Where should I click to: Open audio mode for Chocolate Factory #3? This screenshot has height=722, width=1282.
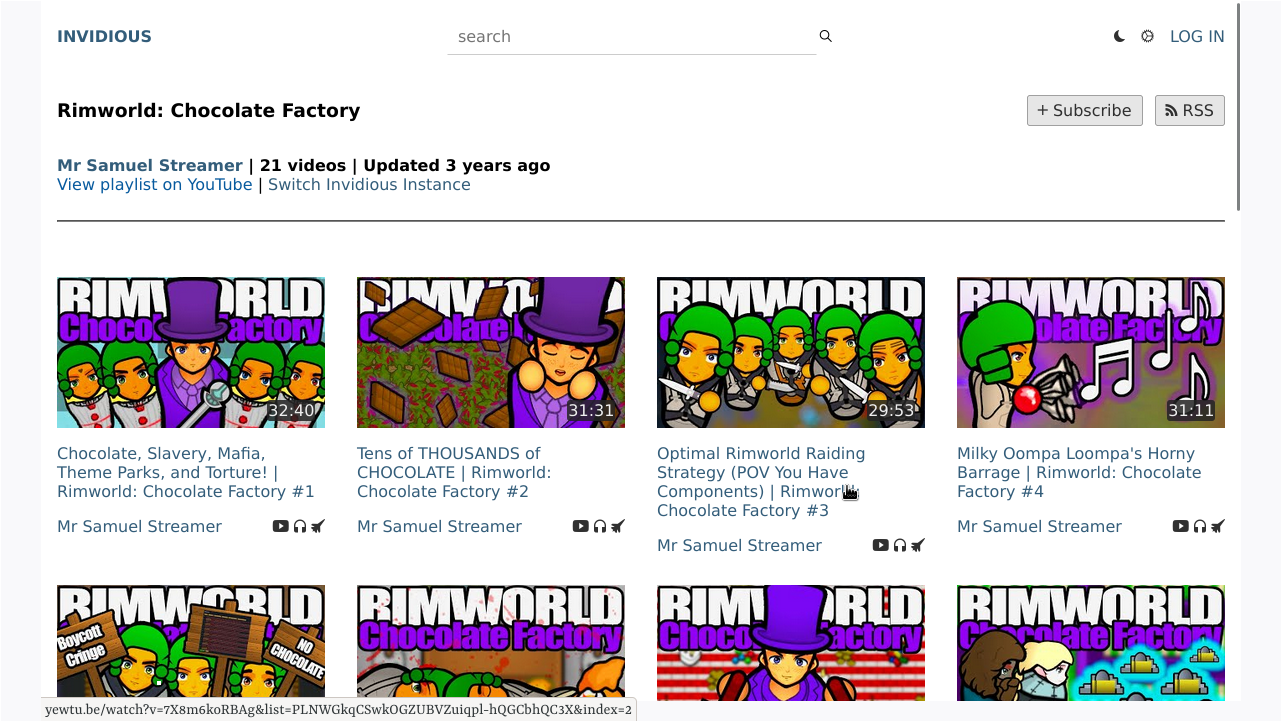[900, 545]
